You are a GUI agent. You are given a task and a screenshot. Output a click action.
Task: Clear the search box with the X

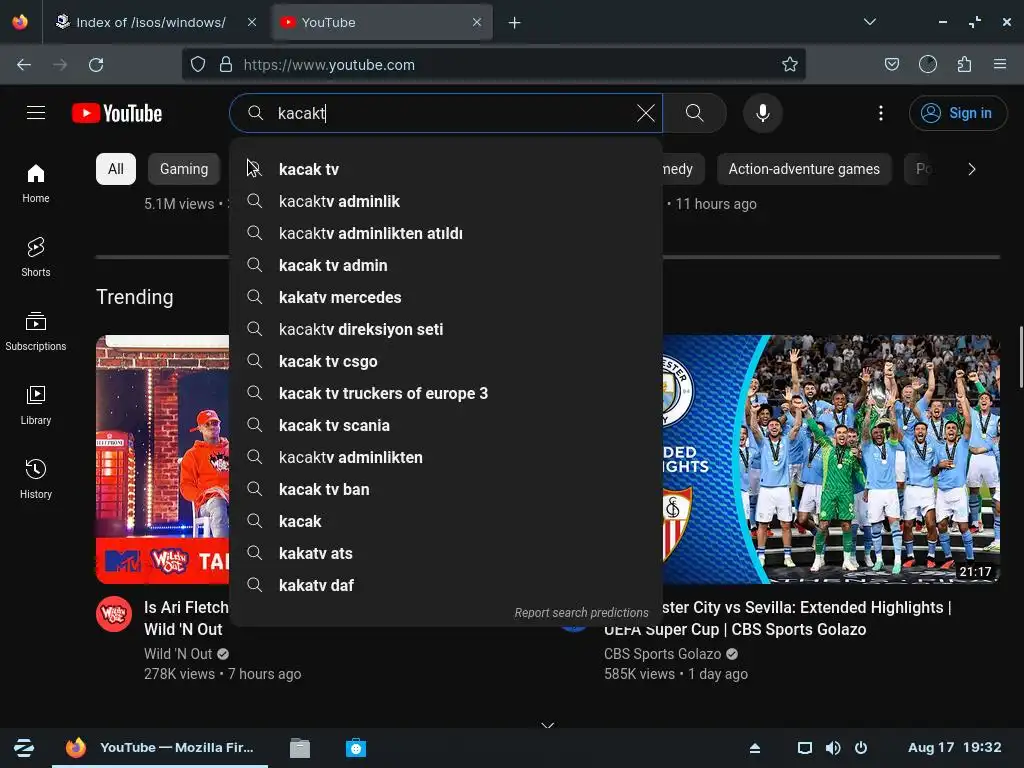[645, 113]
